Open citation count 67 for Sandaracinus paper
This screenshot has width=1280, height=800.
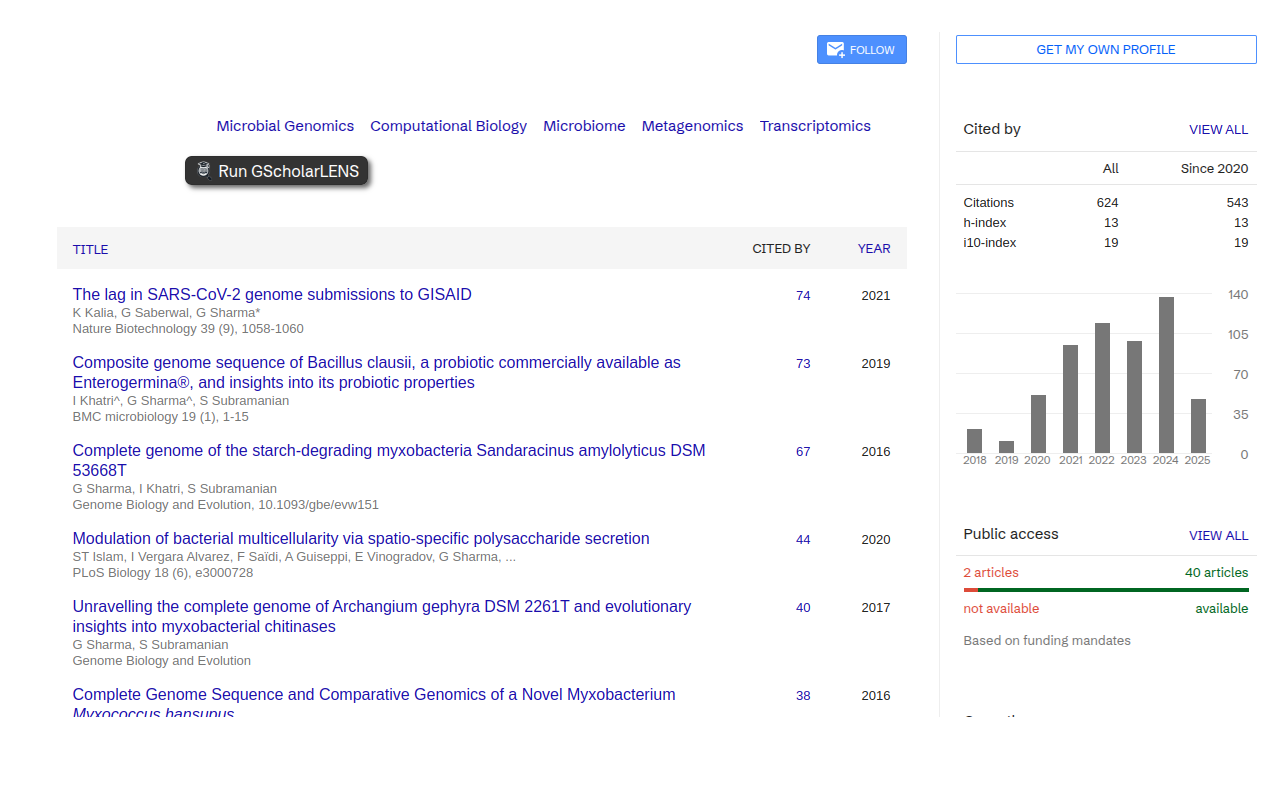click(803, 451)
